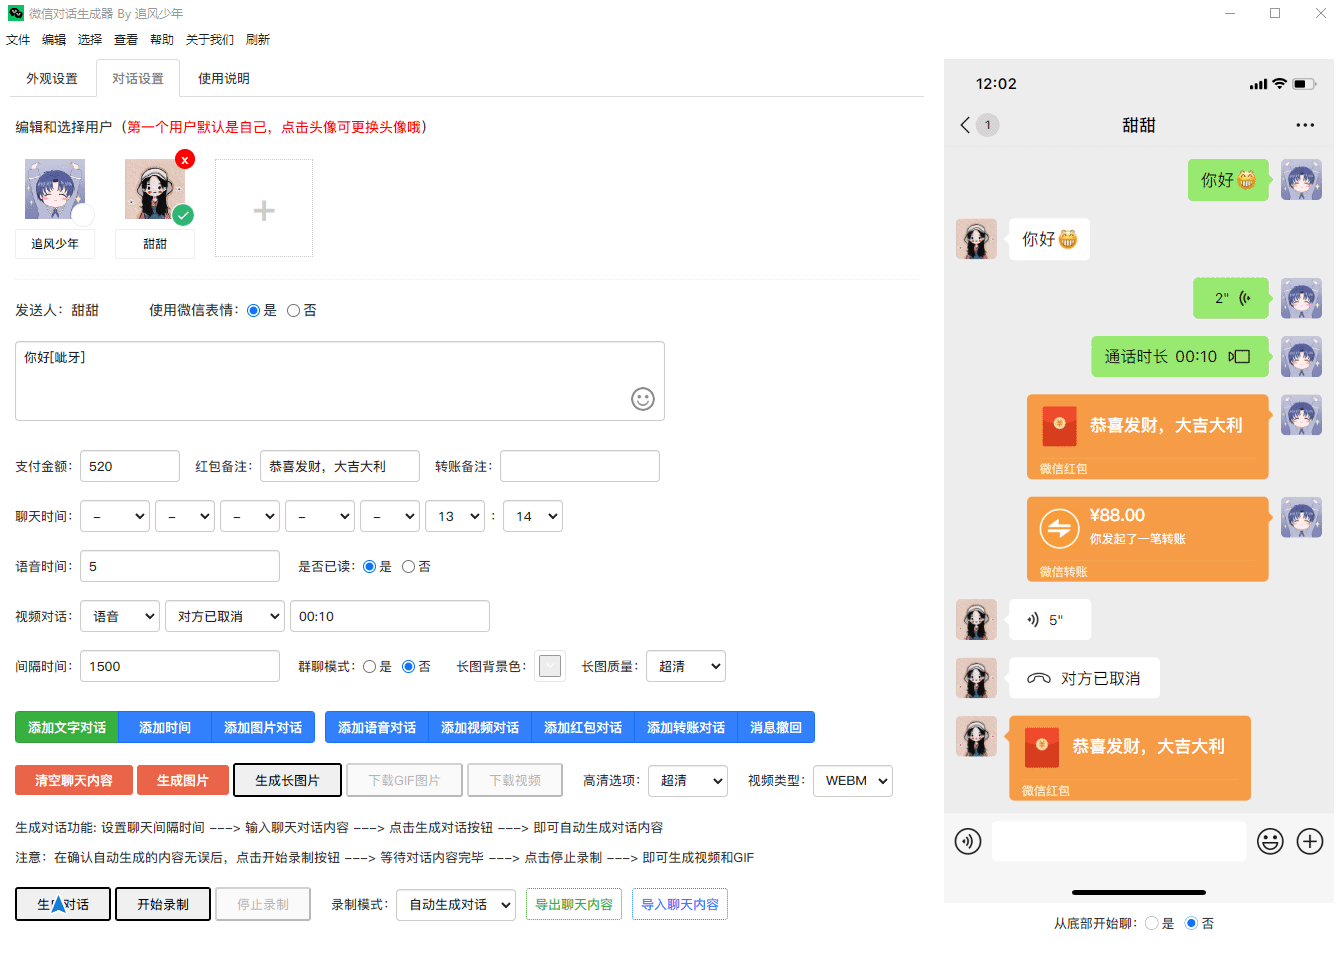The width and height of the screenshot is (1343, 956).
Task: Open the emoji picker in the message input area
Action: click(643, 399)
